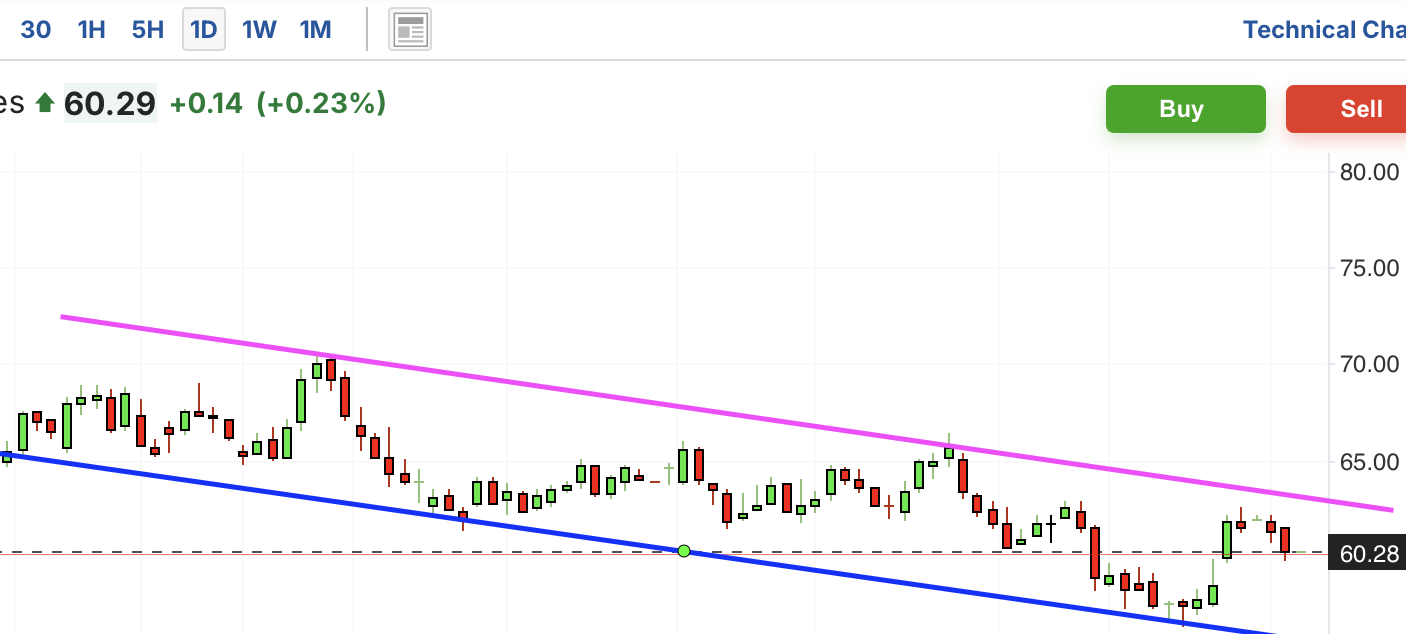Click the last price 60.29
1406x634 pixels.
pos(110,103)
